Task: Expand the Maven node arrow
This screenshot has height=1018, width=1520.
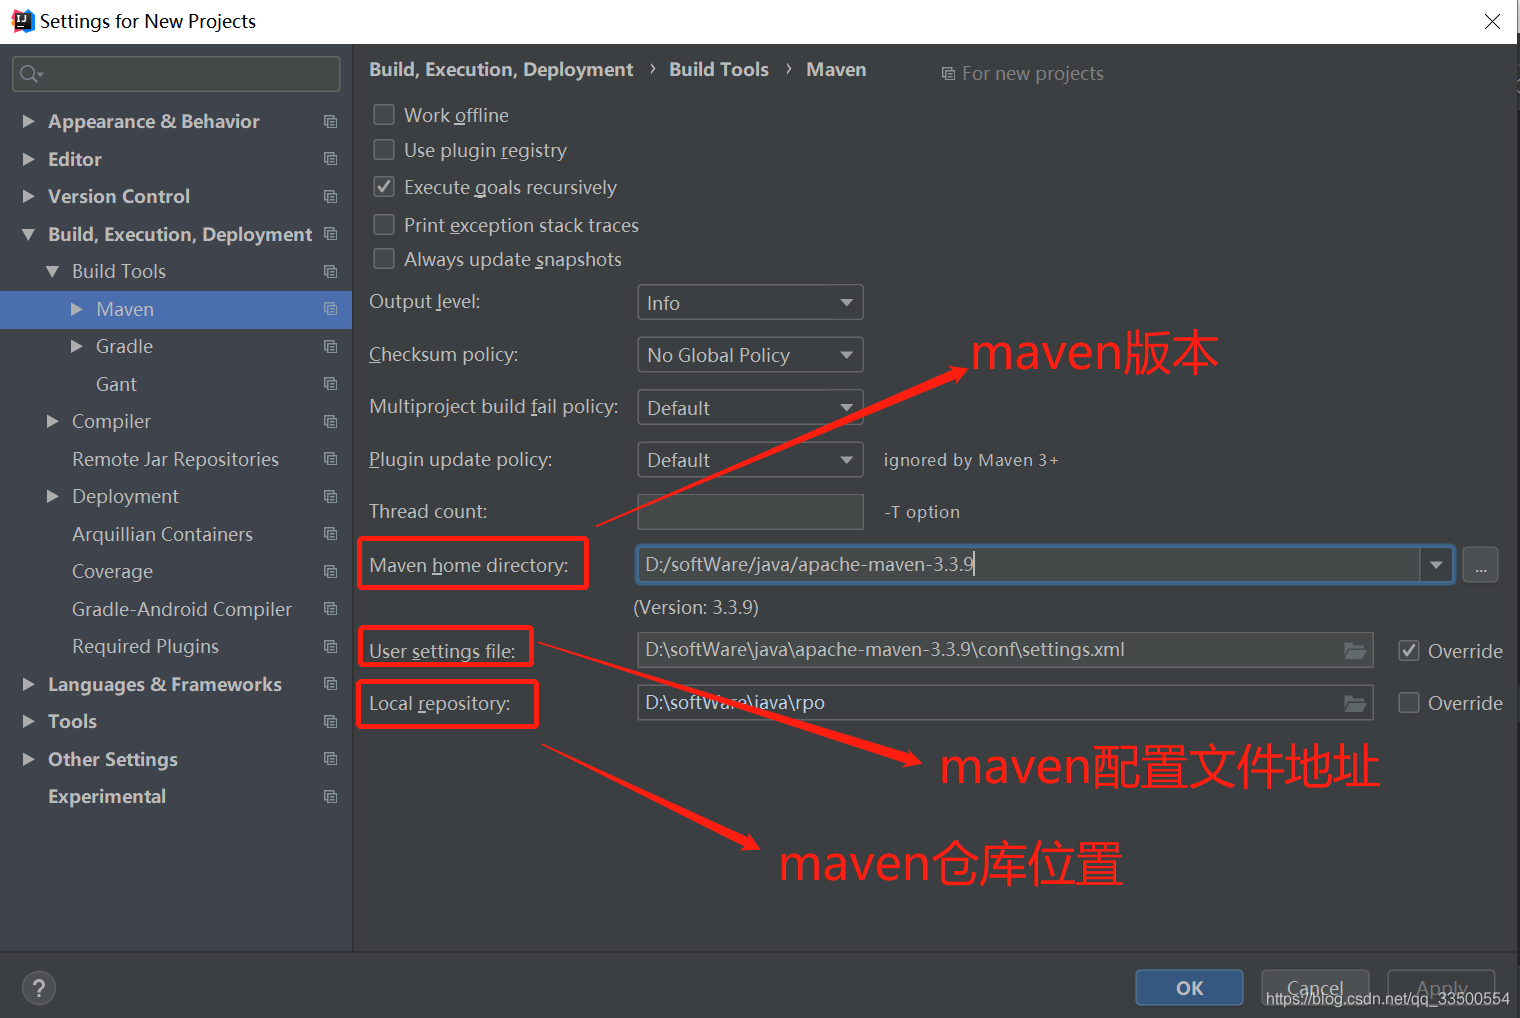Action: point(77,309)
